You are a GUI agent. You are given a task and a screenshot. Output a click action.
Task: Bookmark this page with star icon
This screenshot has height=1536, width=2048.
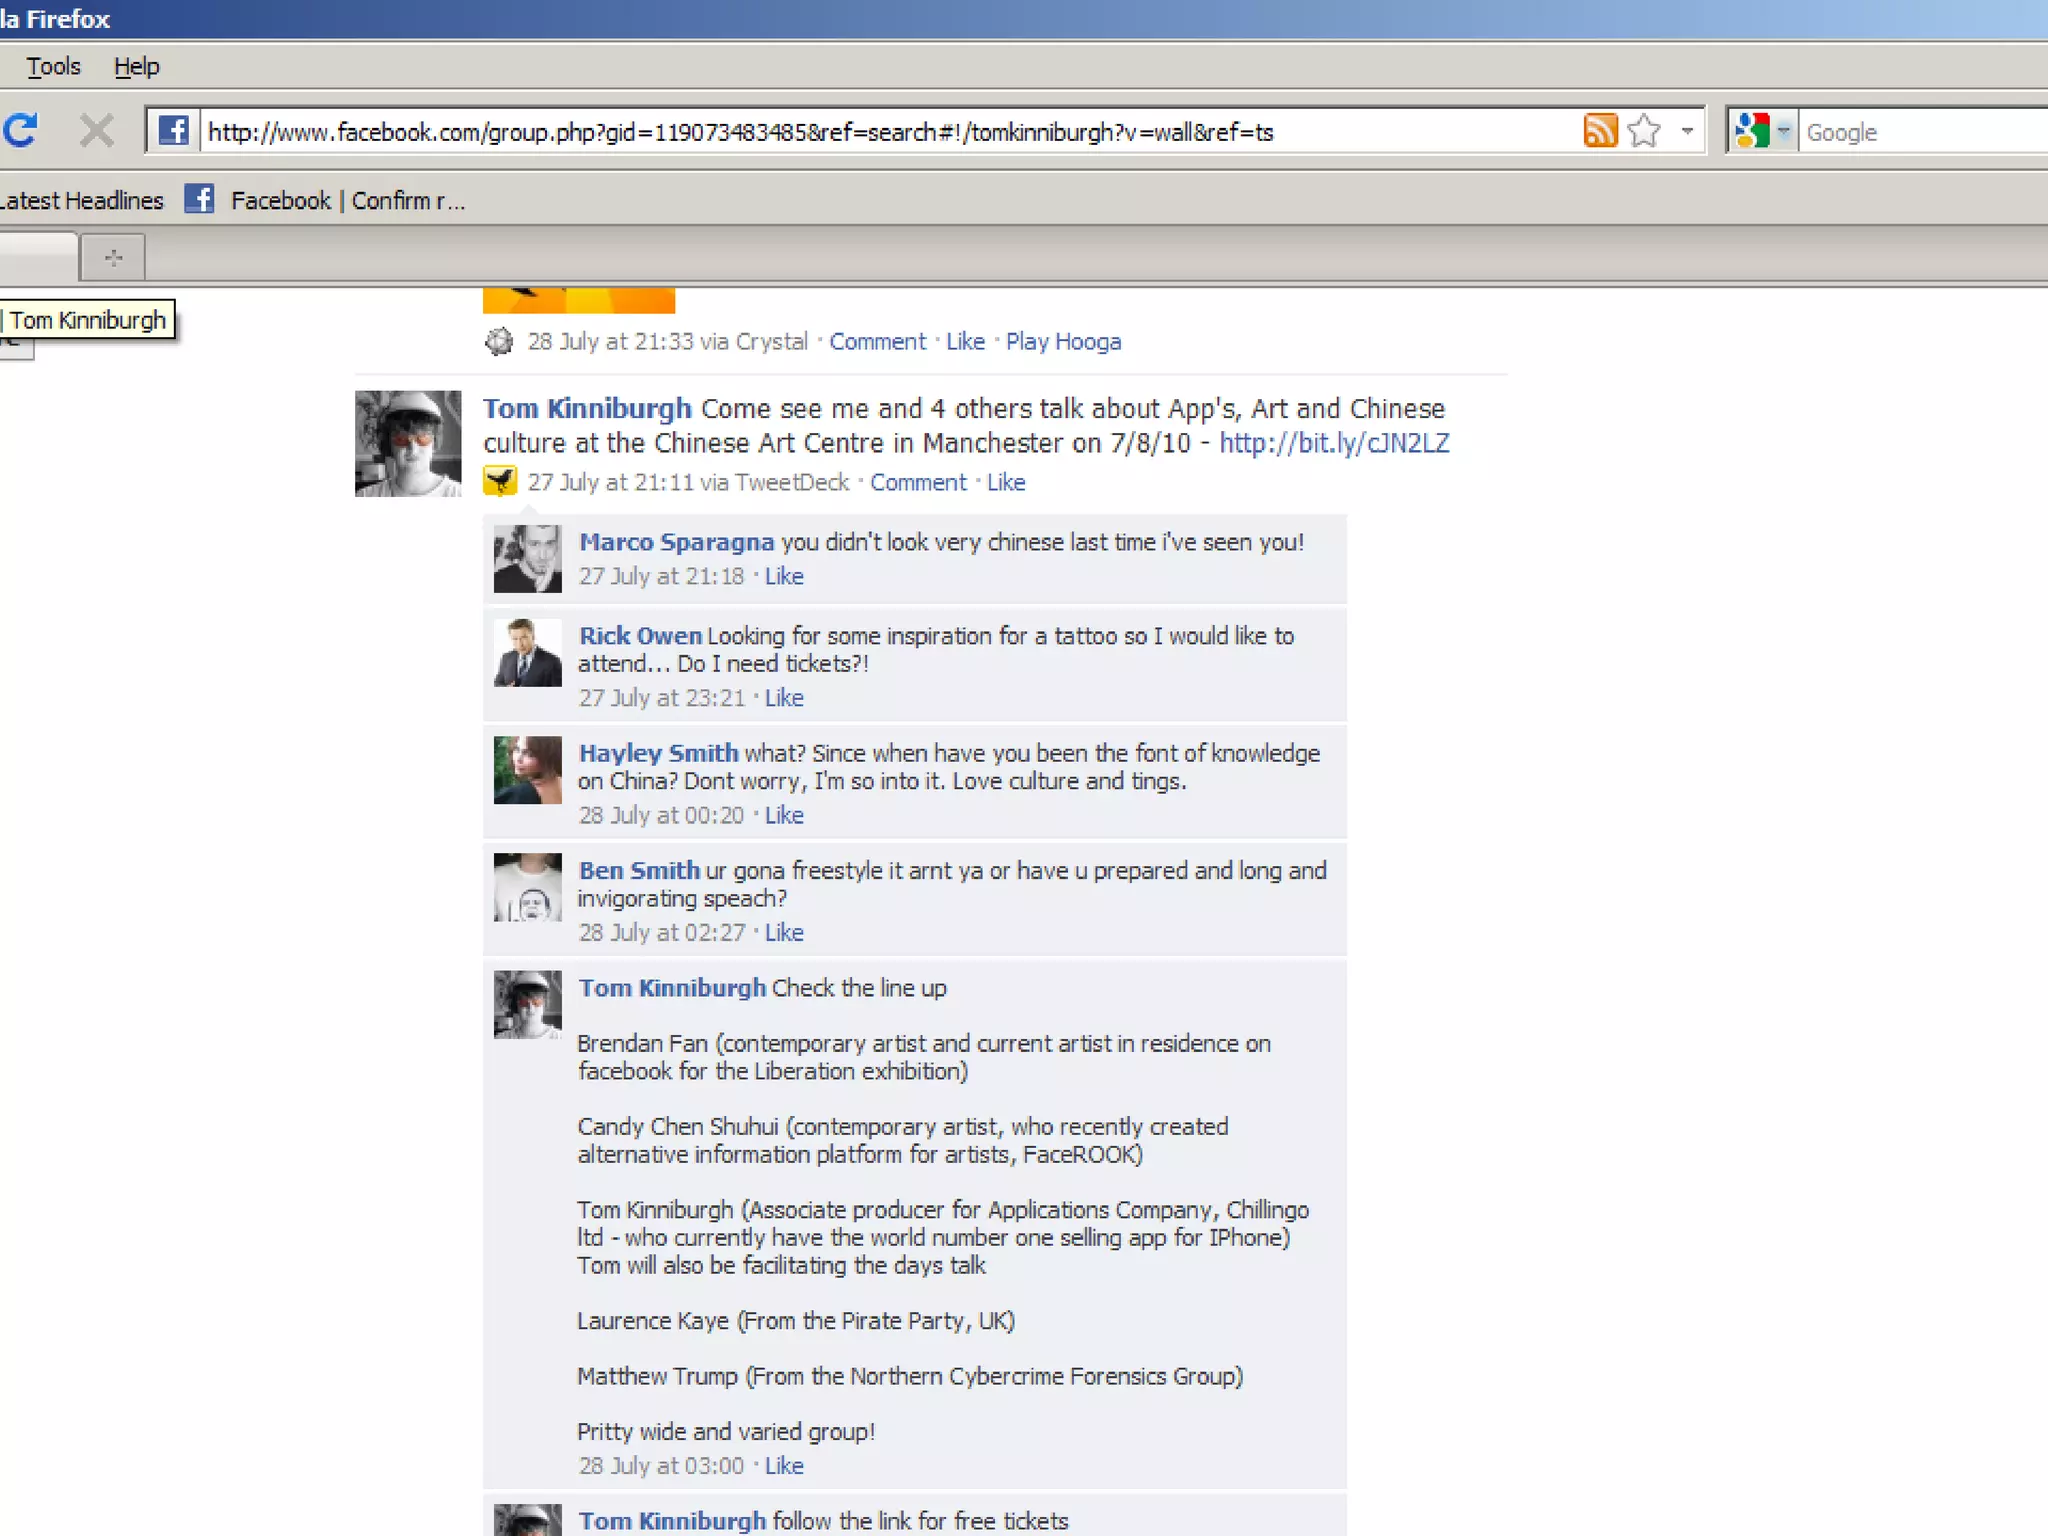pyautogui.click(x=1644, y=131)
